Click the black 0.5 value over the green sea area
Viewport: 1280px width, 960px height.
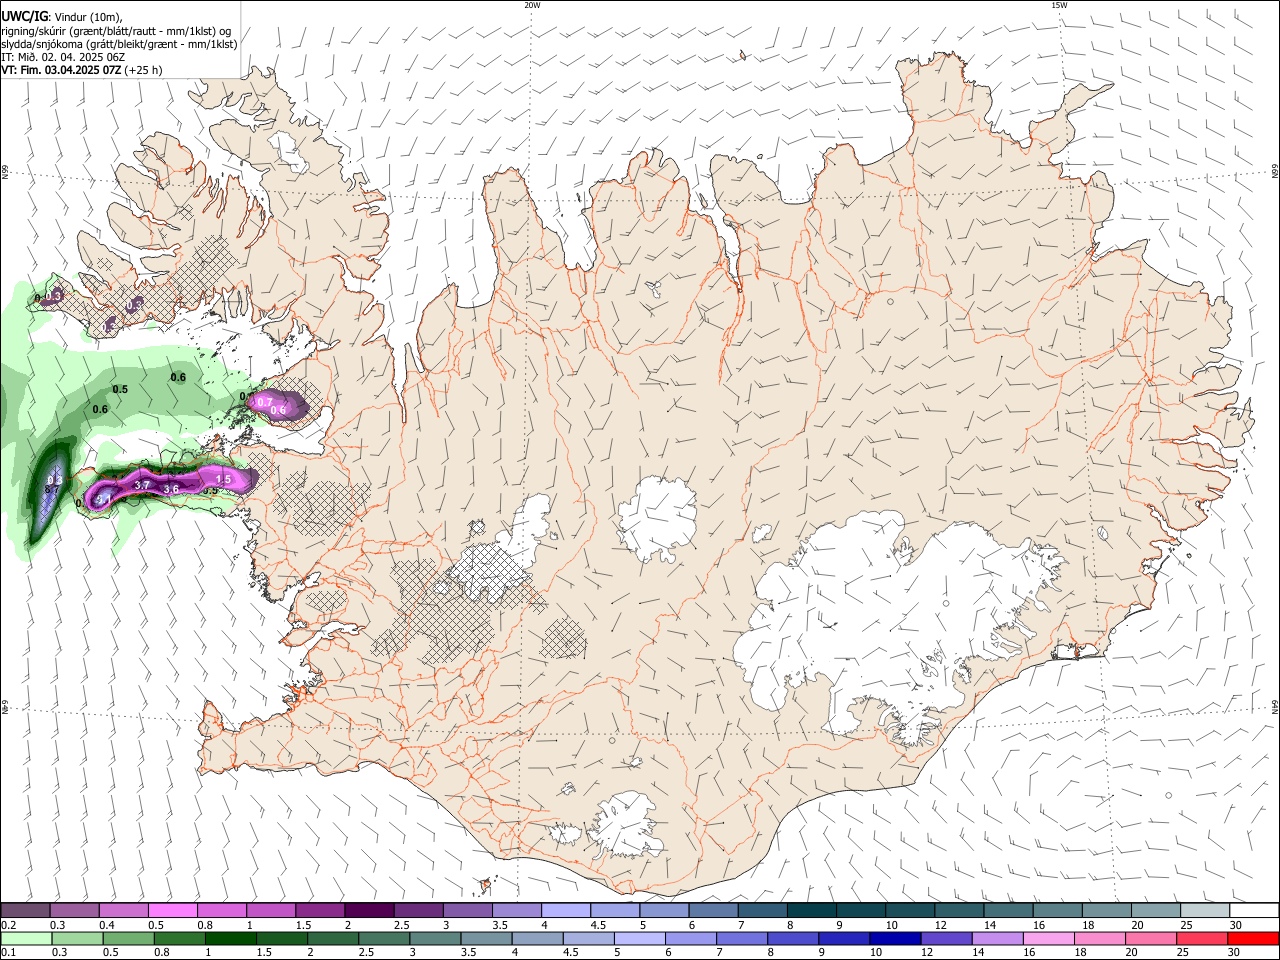pos(120,389)
